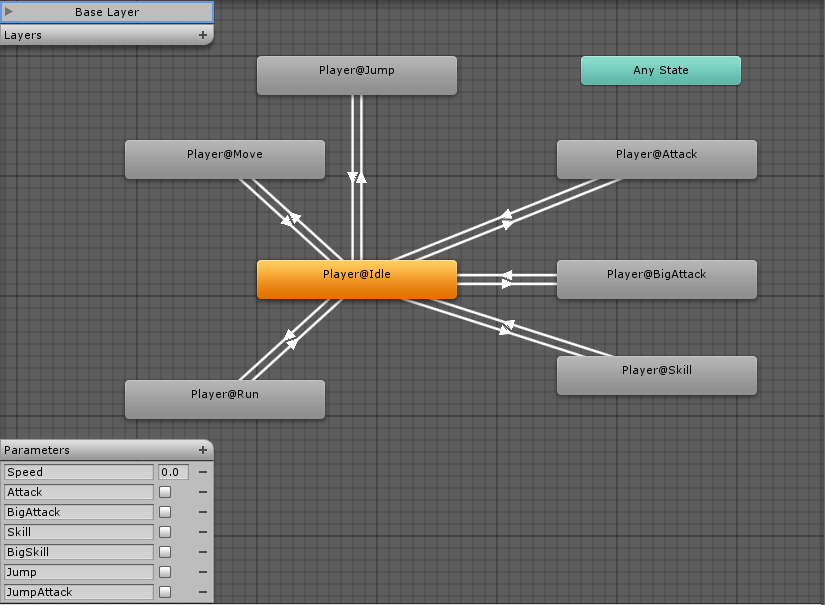Click the BigSkill parameter name field
Screen dimensions: 825x605
[x=79, y=552]
